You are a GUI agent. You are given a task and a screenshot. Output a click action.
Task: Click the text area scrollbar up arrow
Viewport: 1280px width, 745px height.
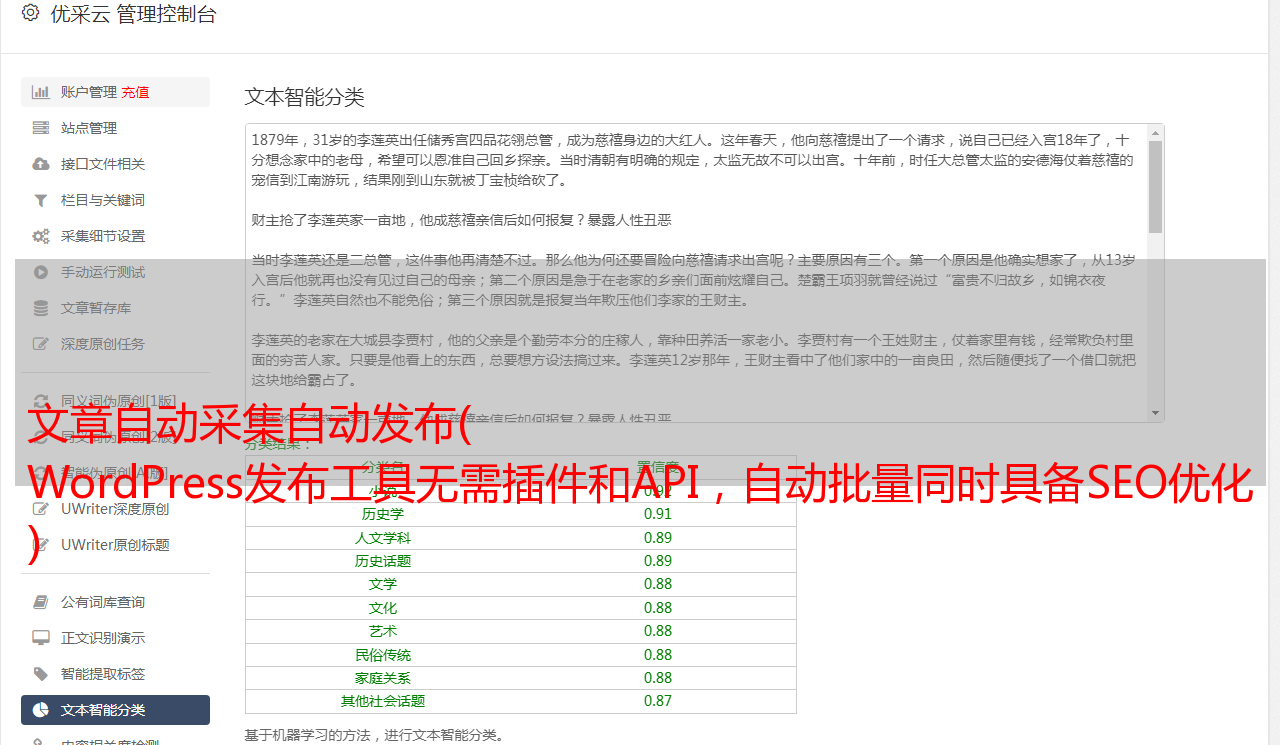click(1155, 132)
